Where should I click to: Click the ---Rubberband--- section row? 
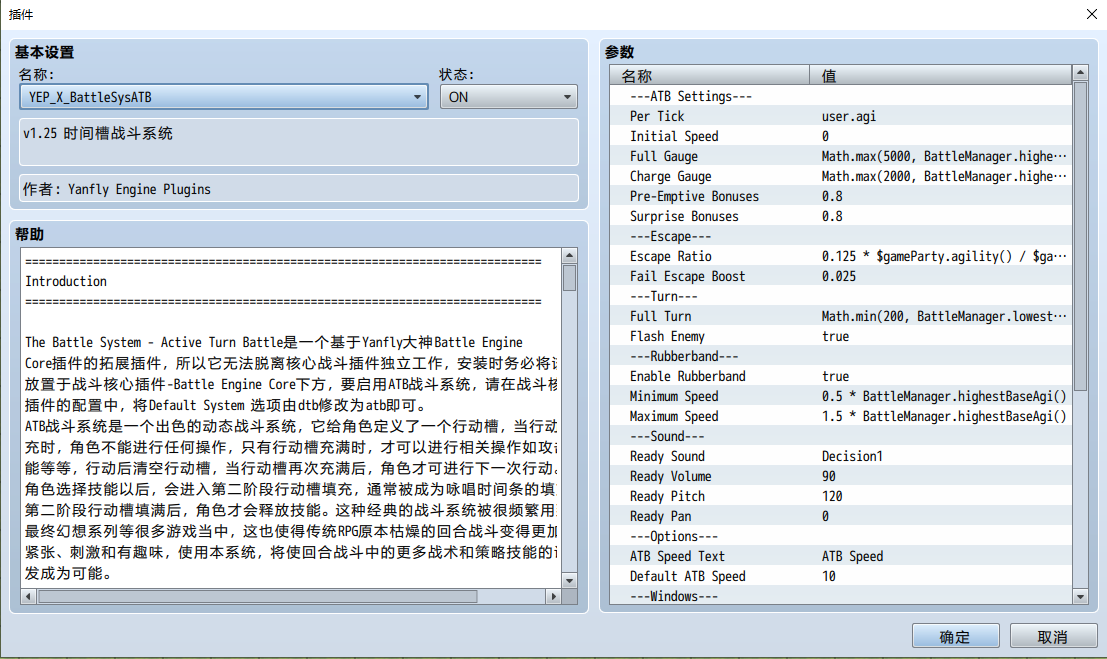tap(841, 356)
